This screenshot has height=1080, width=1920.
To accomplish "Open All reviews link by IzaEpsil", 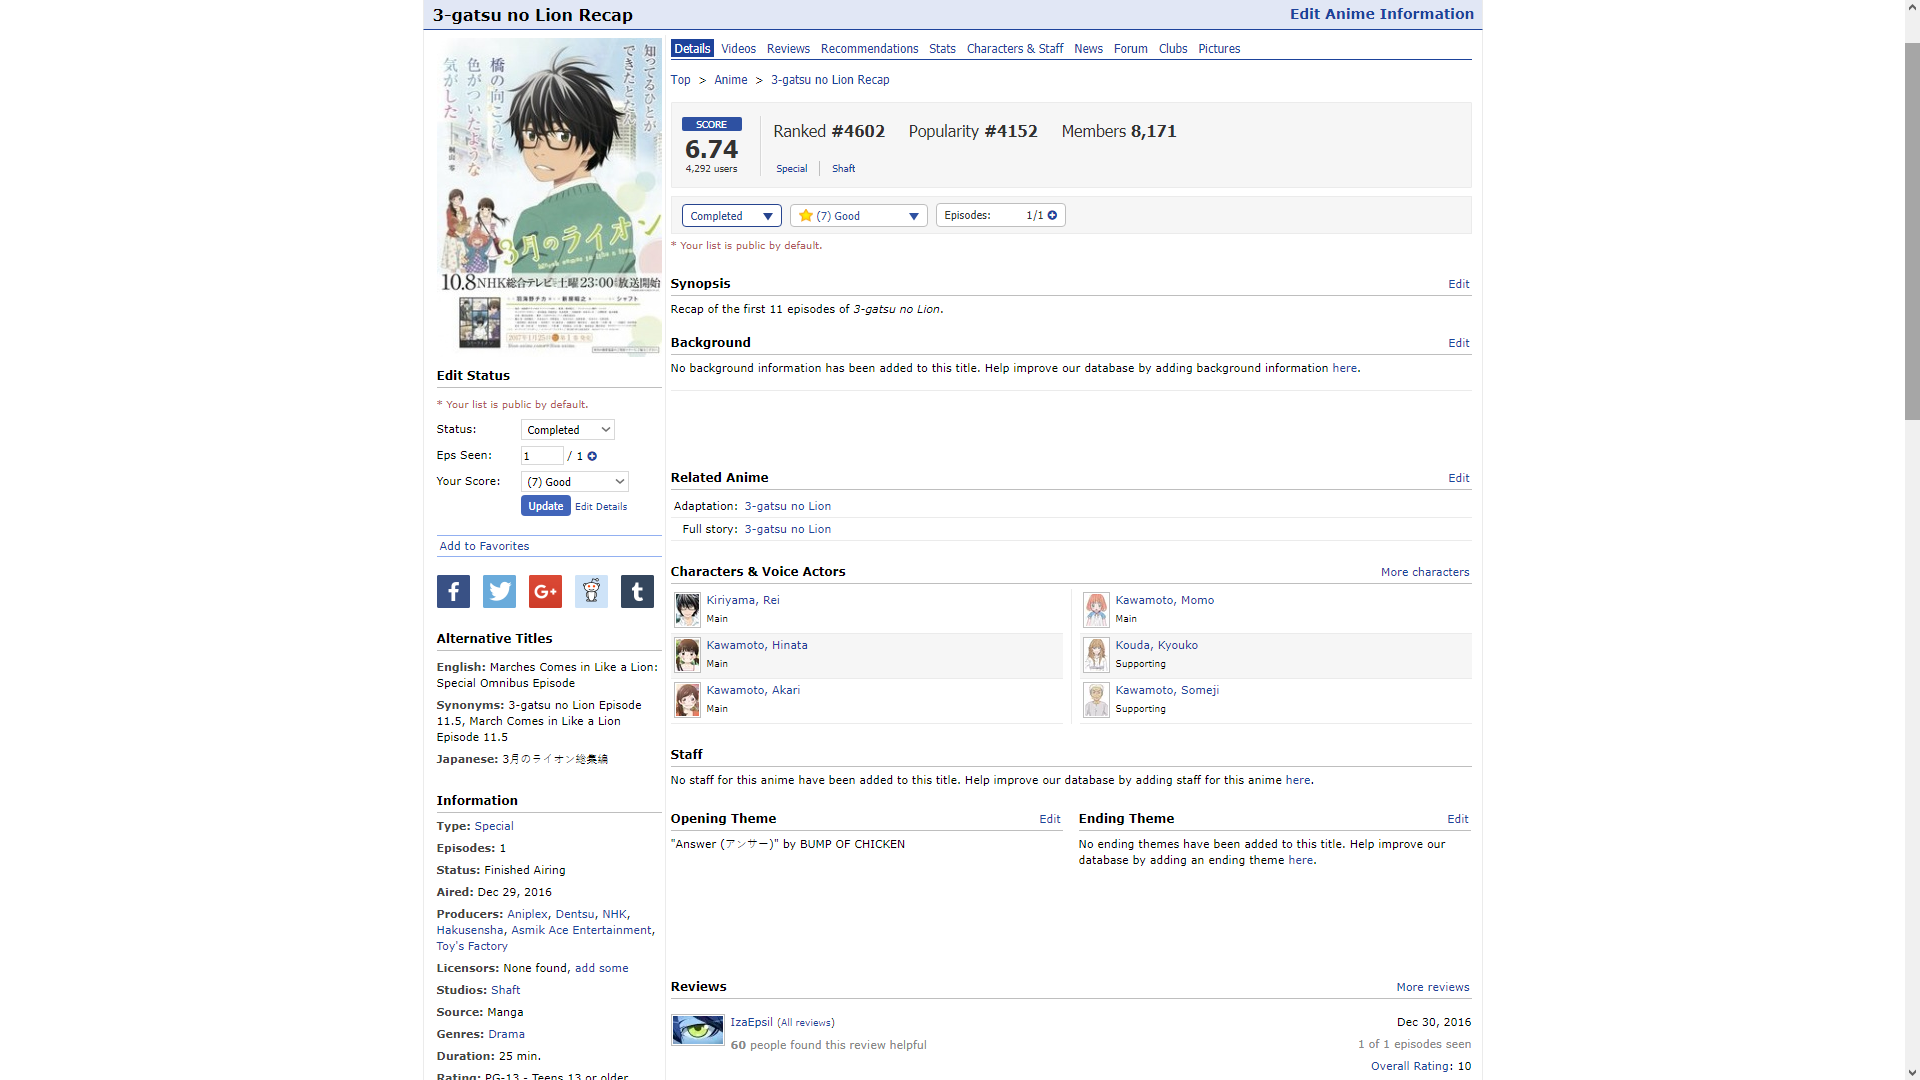I will coord(805,1023).
